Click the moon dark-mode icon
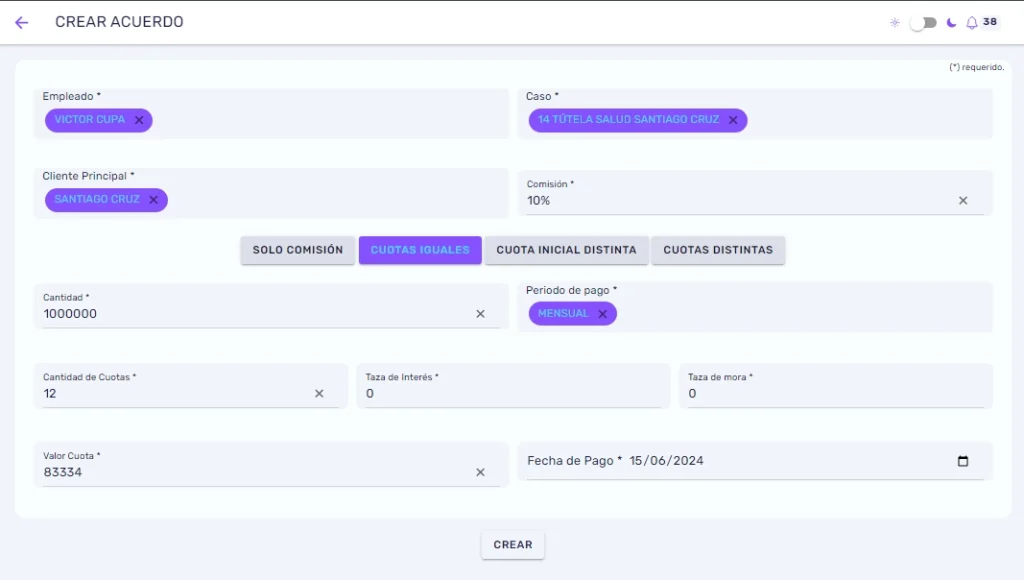Image resolution: width=1024 pixels, height=580 pixels. 952,23
